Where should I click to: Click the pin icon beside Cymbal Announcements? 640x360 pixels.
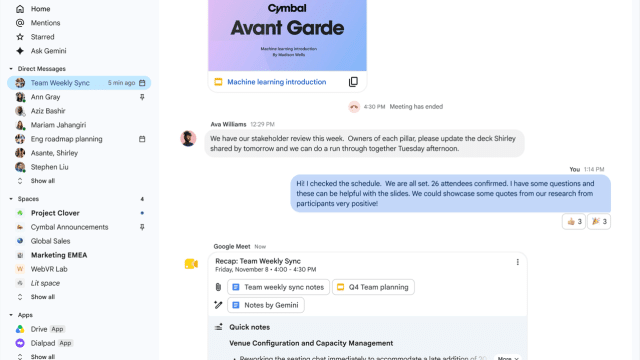[142, 227]
